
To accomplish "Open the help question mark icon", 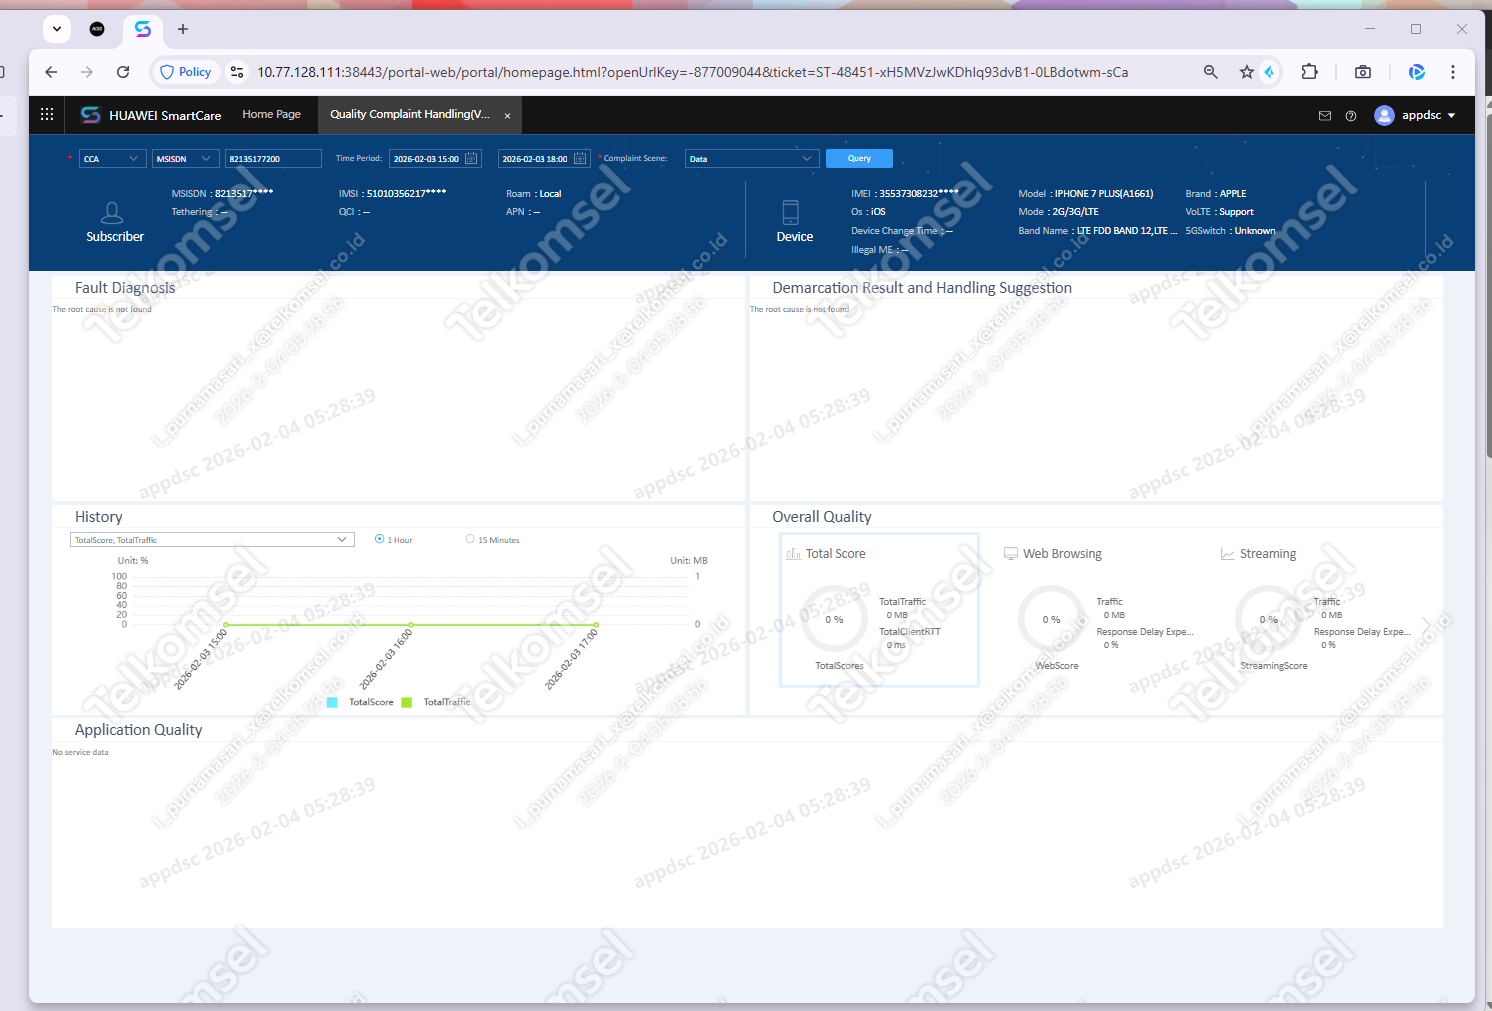I will pos(1351,116).
